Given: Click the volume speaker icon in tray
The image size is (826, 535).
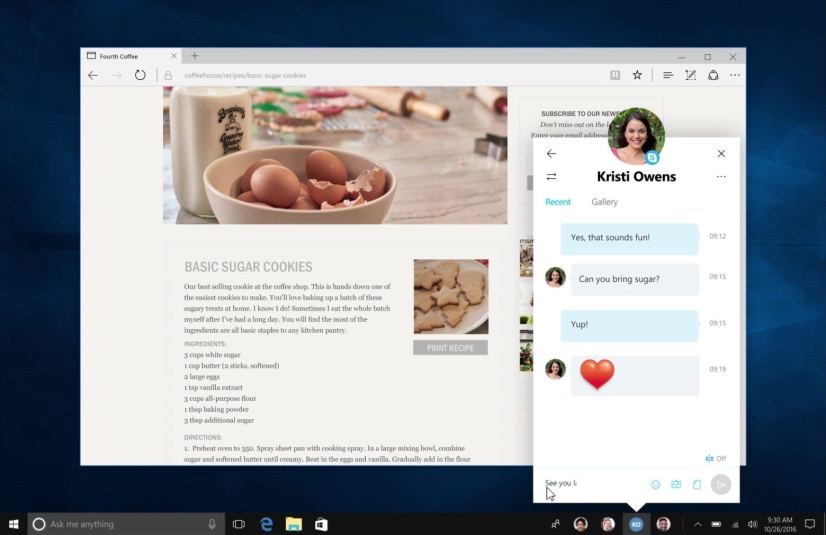Looking at the screenshot, I should tap(753, 524).
